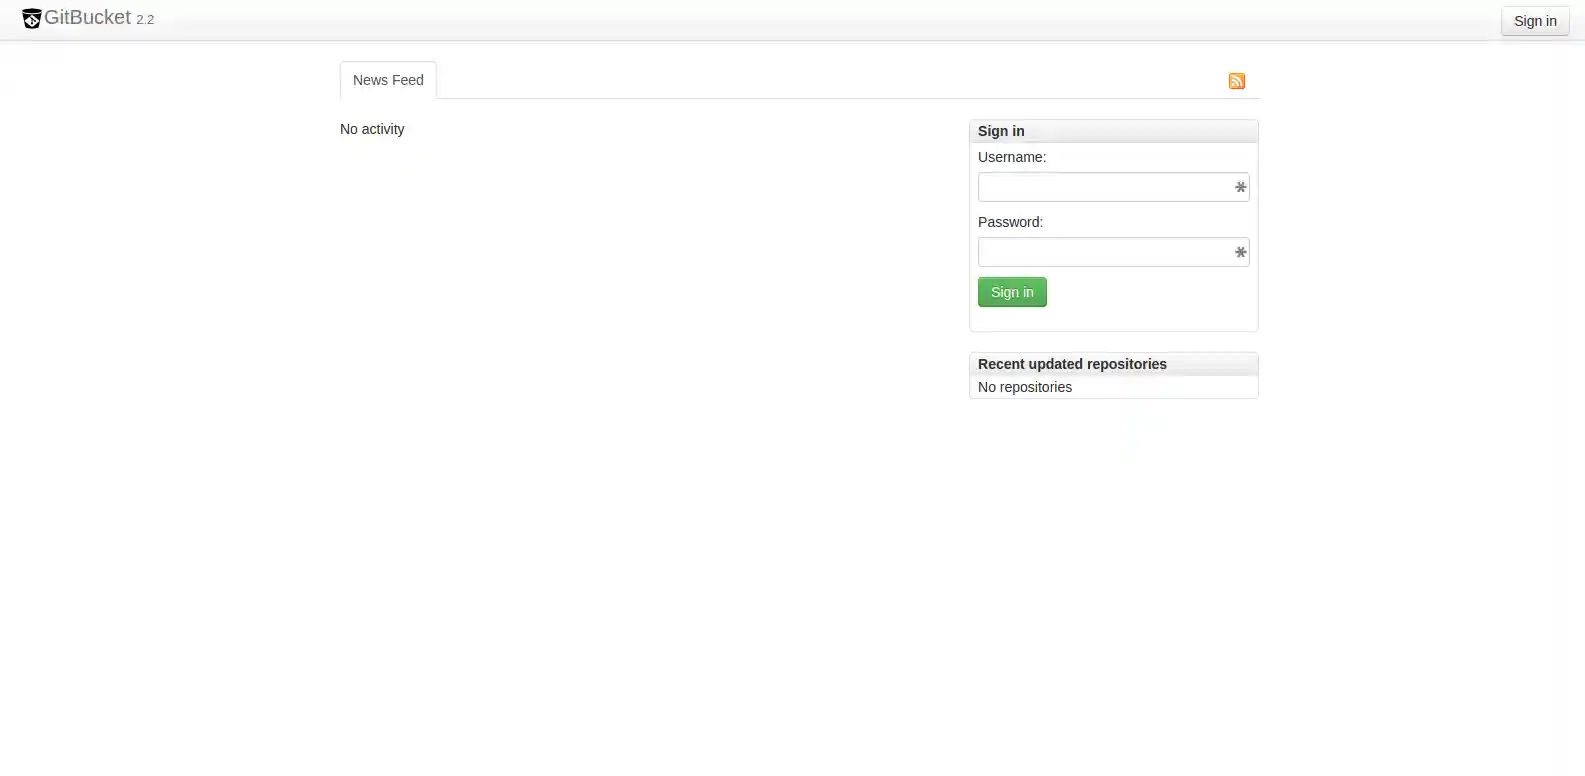Image resolution: width=1585 pixels, height=776 pixels.
Task: Focus the Username input field
Action: tap(1113, 187)
